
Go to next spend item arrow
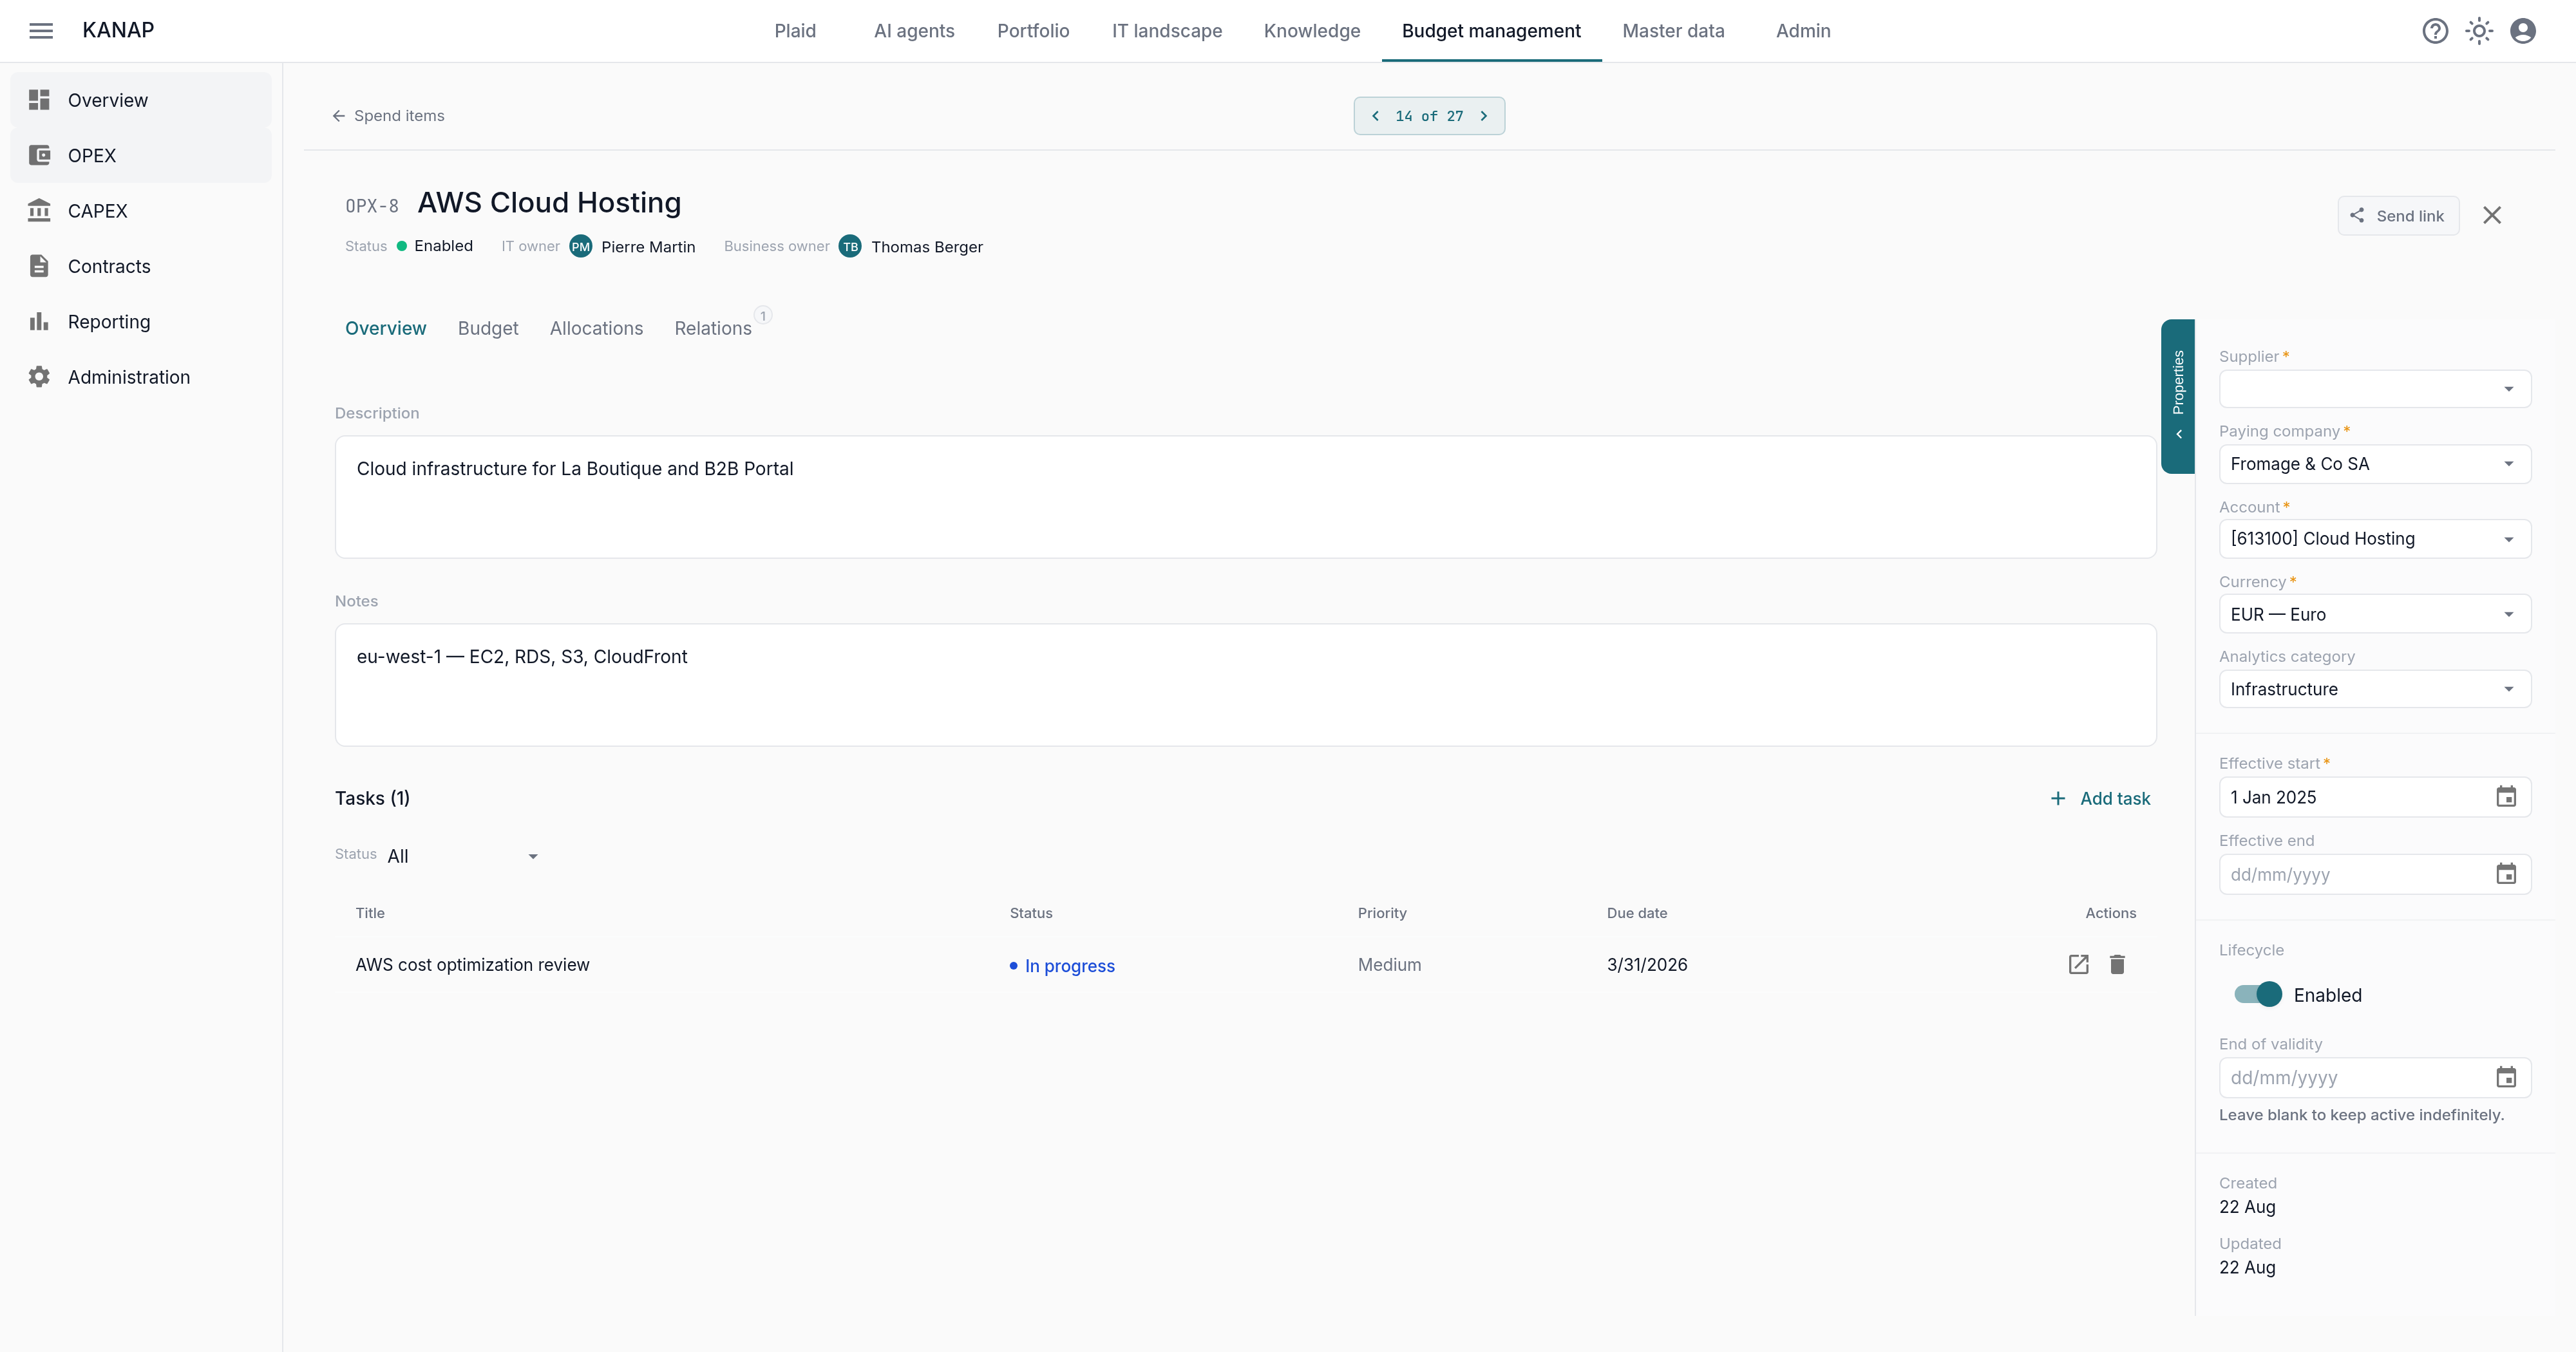click(1484, 116)
